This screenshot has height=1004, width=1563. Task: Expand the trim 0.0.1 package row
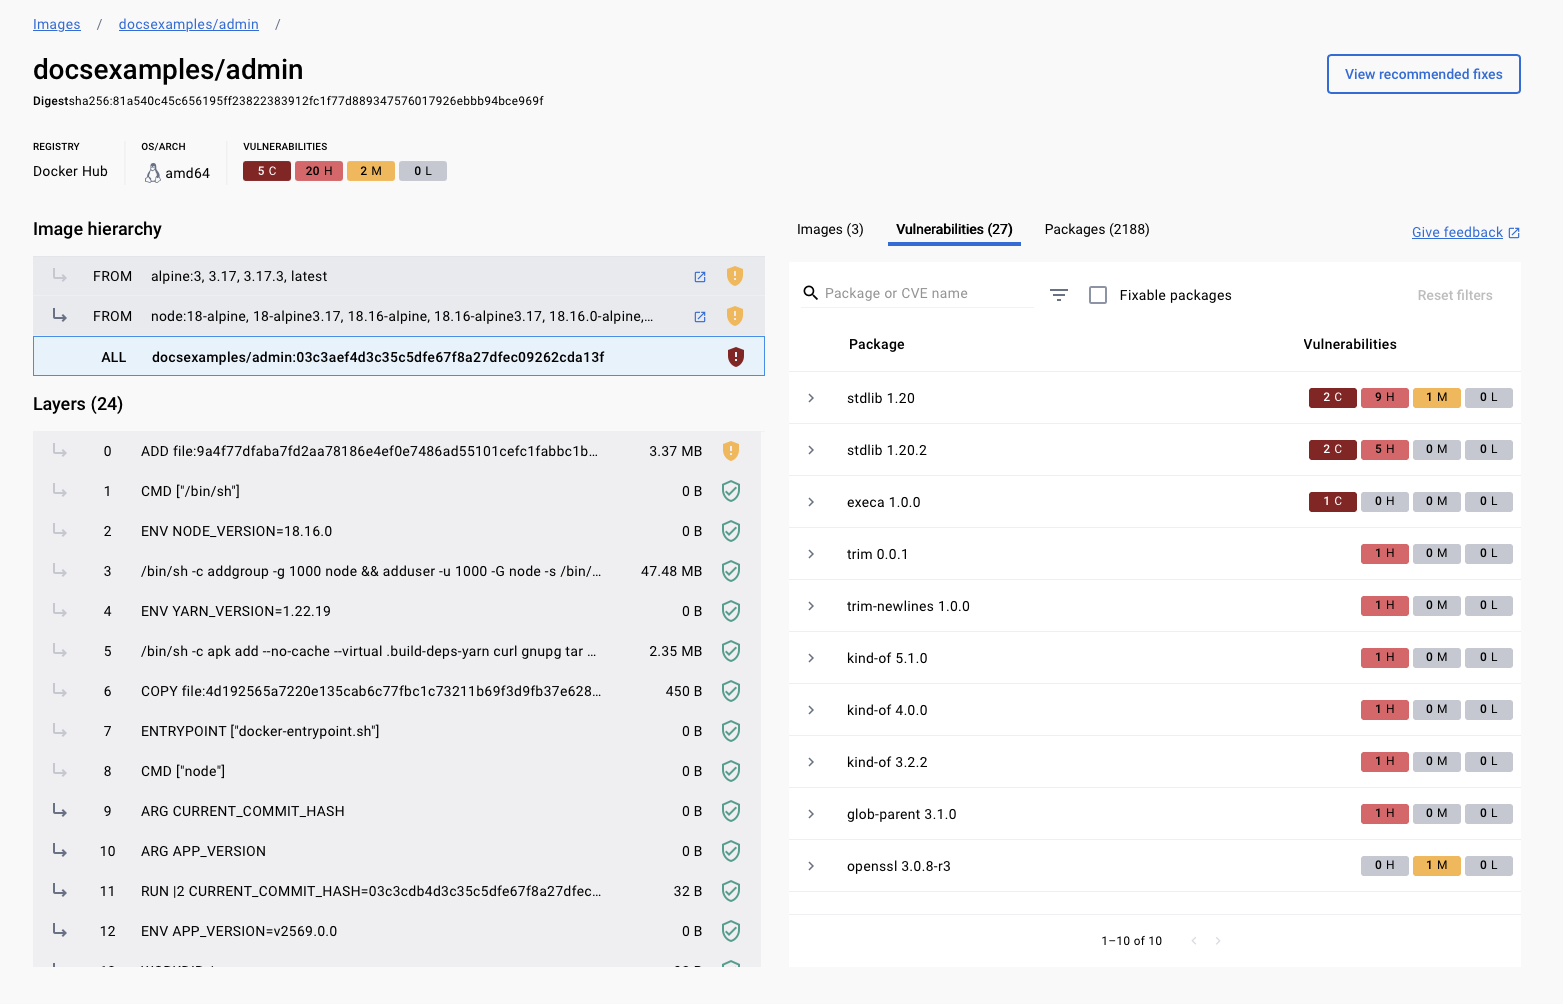pyautogui.click(x=811, y=554)
